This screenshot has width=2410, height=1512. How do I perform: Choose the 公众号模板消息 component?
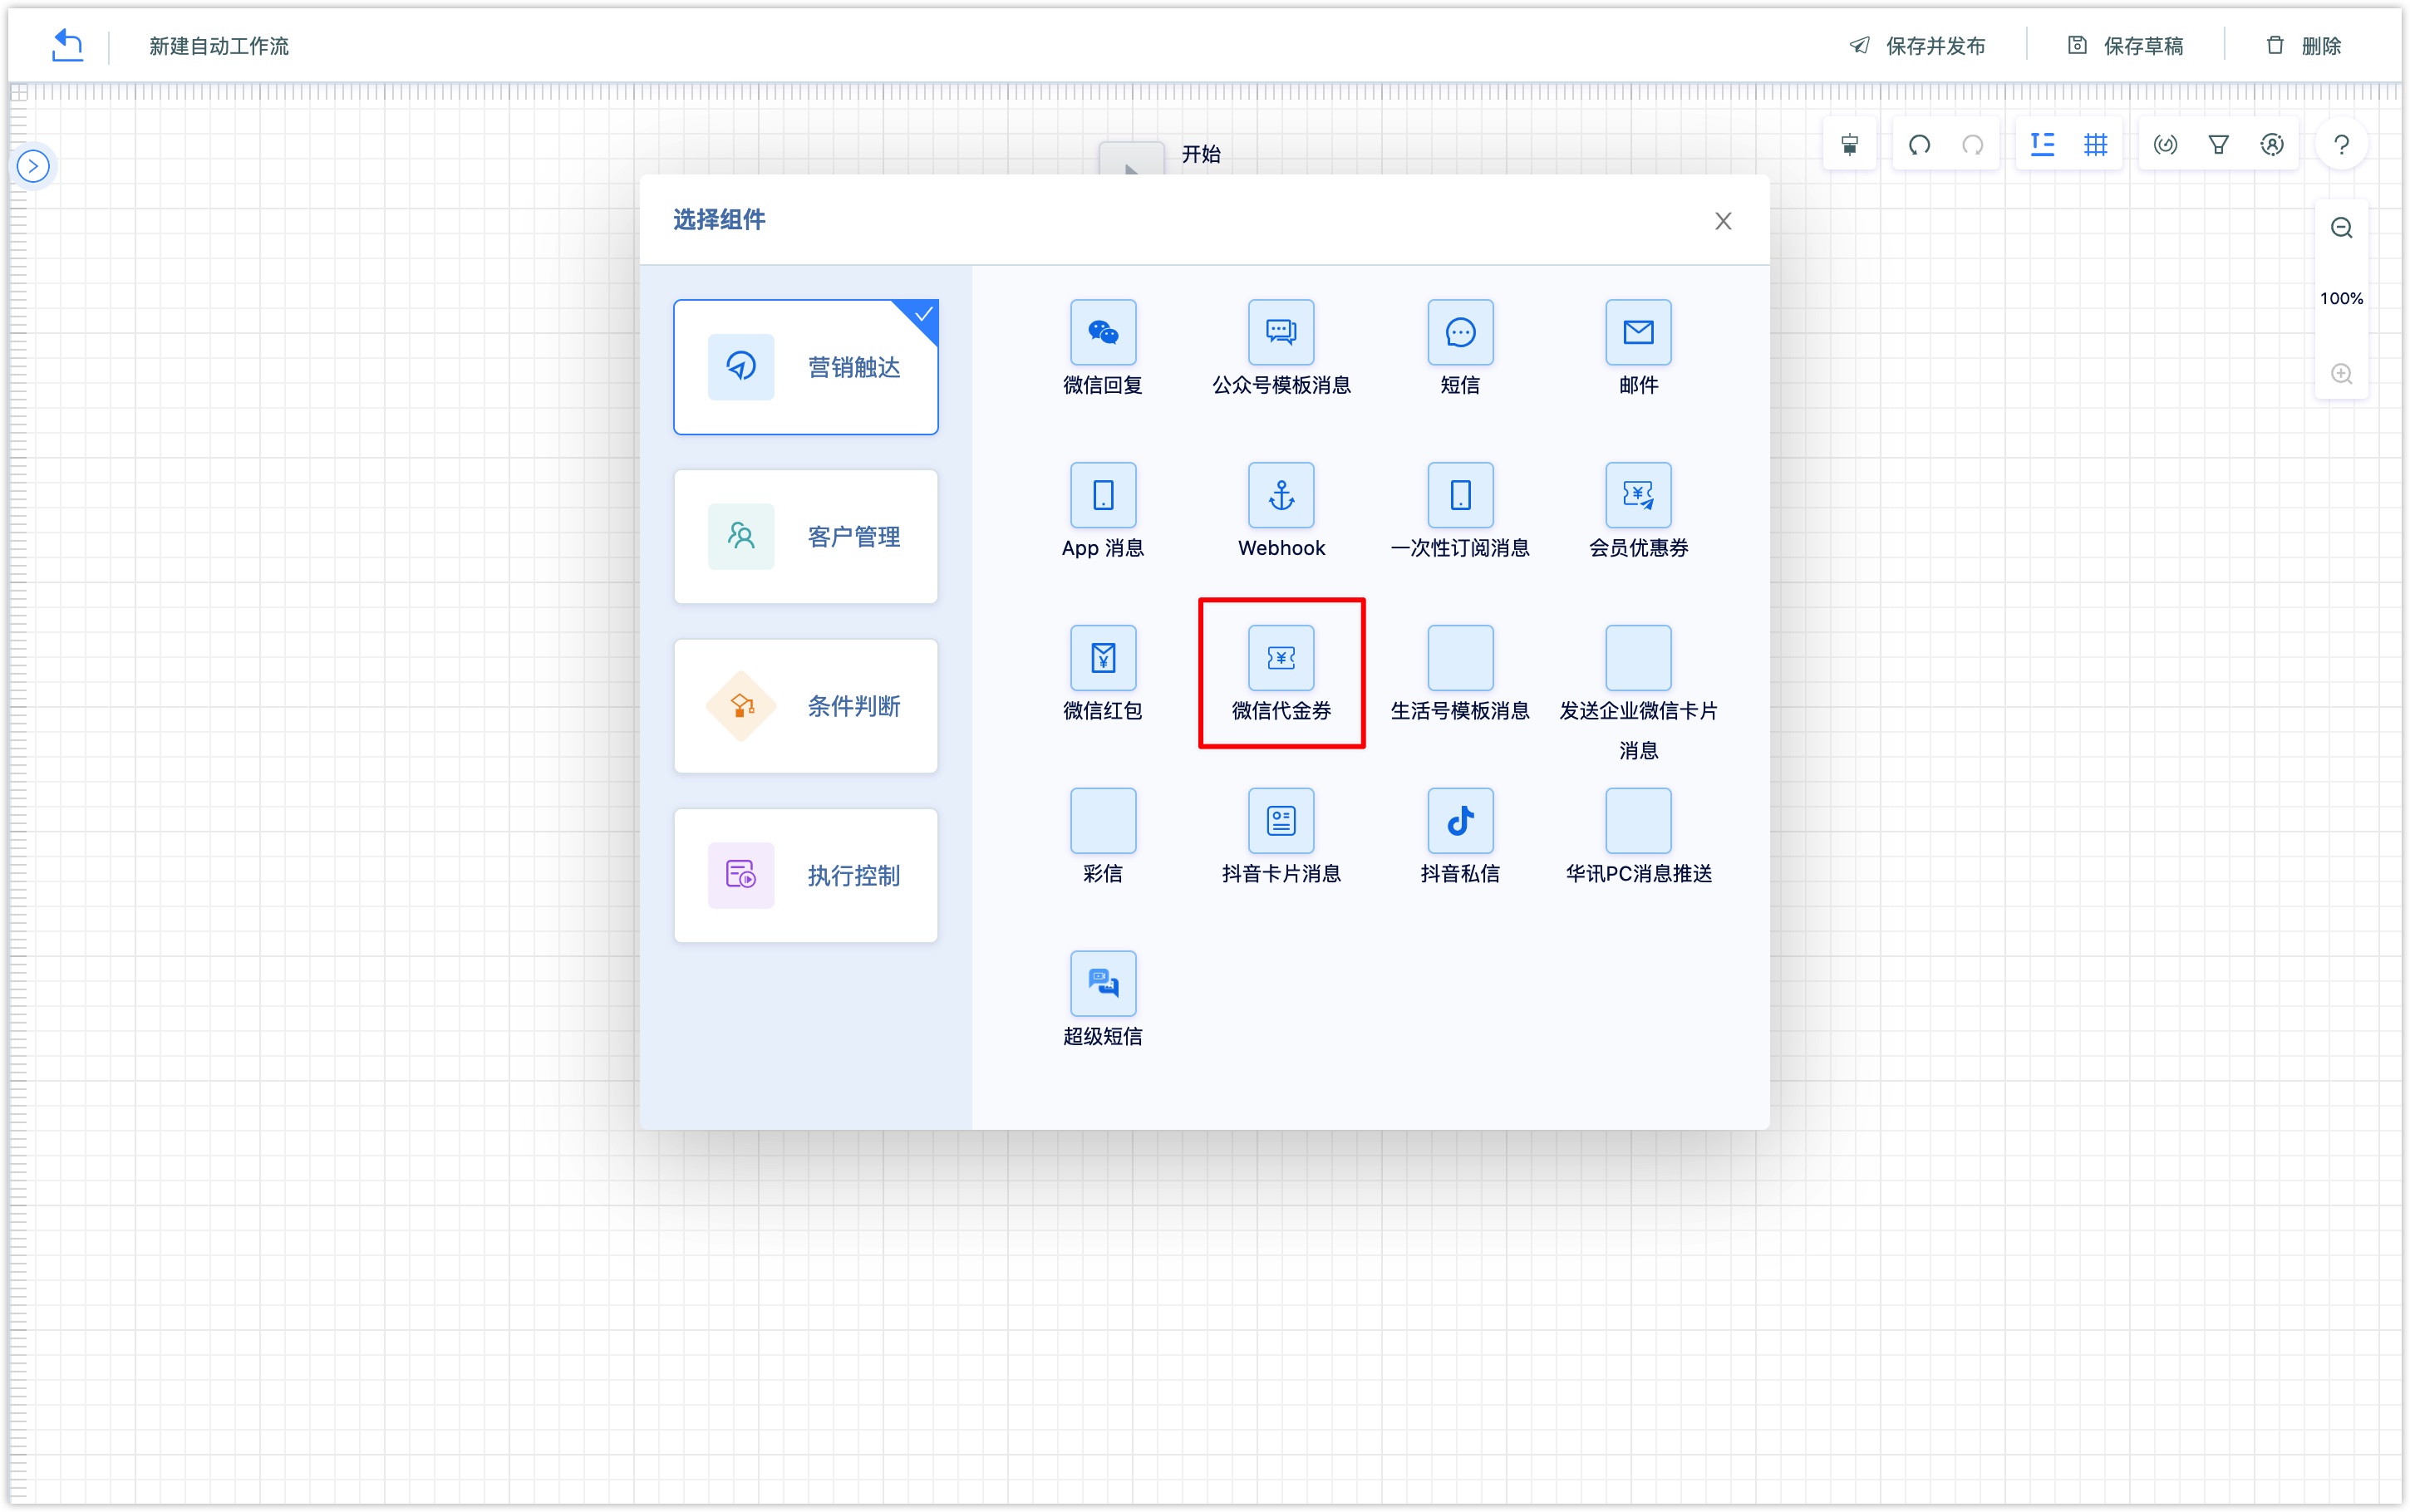(1281, 348)
